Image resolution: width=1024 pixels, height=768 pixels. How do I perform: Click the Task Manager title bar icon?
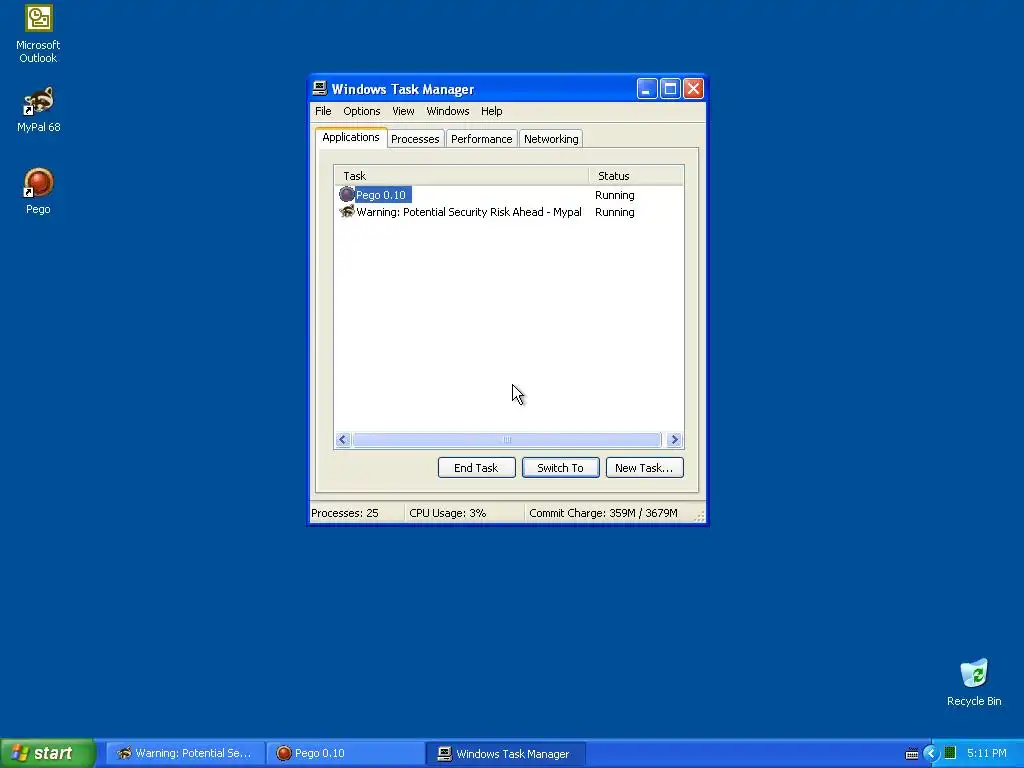pyautogui.click(x=319, y=88)
